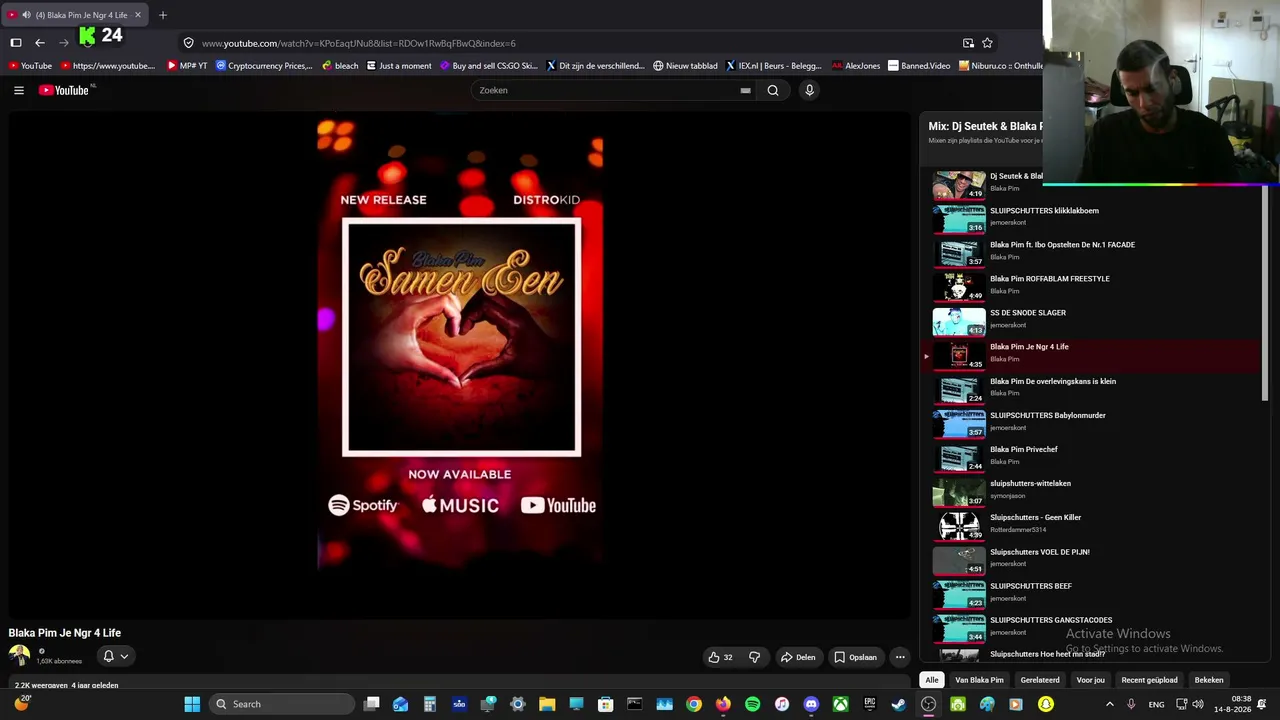Play SS DE SNODE SLAGER playlist item
The height and width of the screenshot is (720, 1280).
(1092, 319)
